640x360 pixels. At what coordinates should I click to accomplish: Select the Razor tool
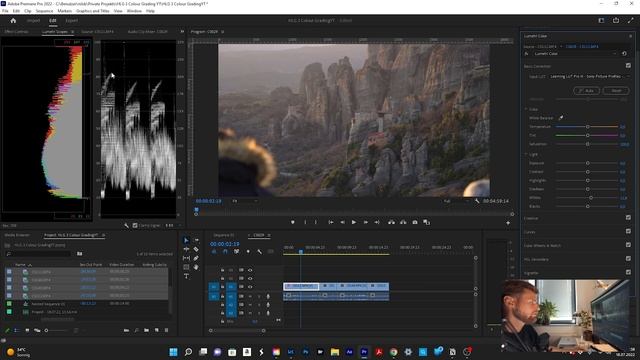(196, 249)
